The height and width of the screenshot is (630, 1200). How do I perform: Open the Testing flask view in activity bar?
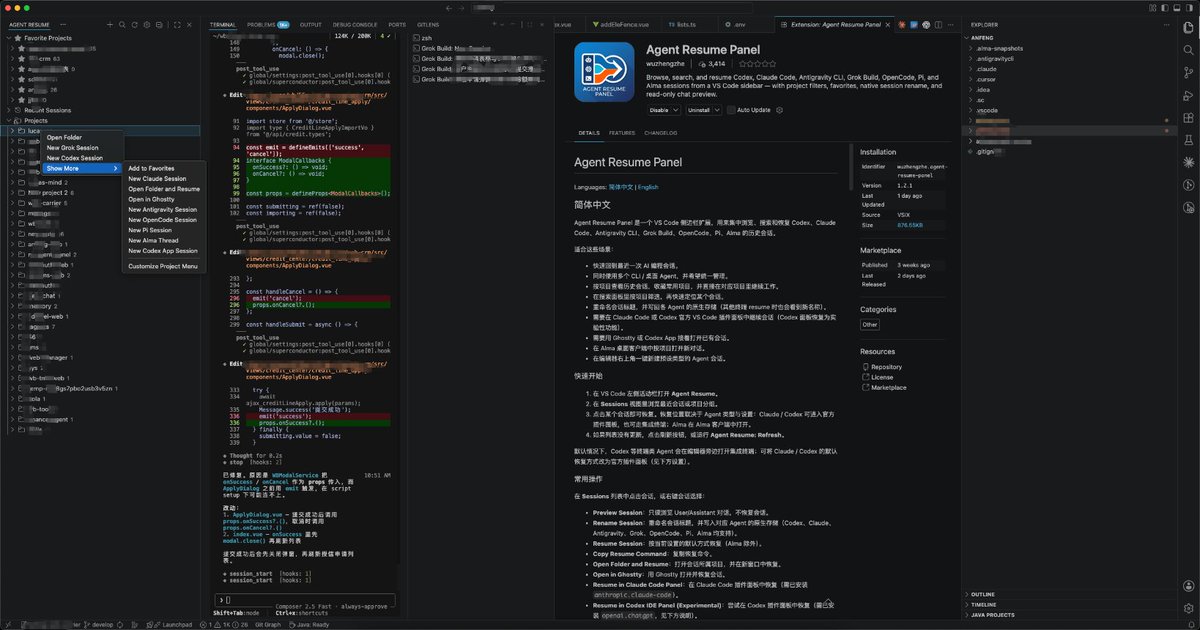pyautogui.click(x=1189, y=140)
